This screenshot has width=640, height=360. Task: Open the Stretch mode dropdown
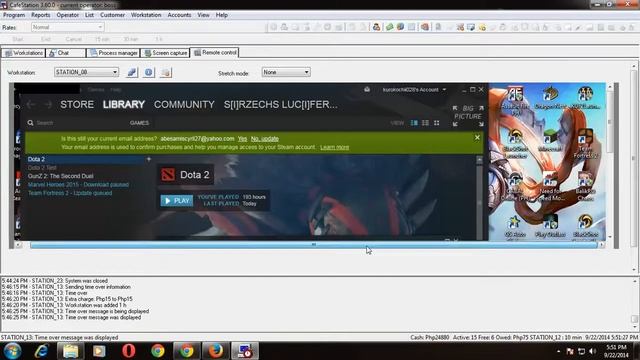(286, 72)
